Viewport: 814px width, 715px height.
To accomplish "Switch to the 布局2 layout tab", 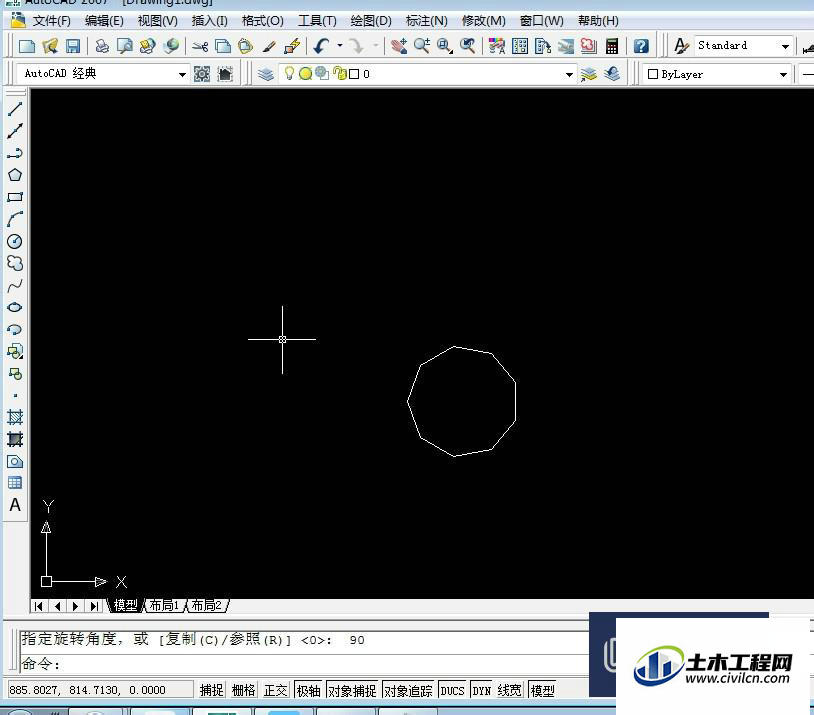I will [207, 605].
